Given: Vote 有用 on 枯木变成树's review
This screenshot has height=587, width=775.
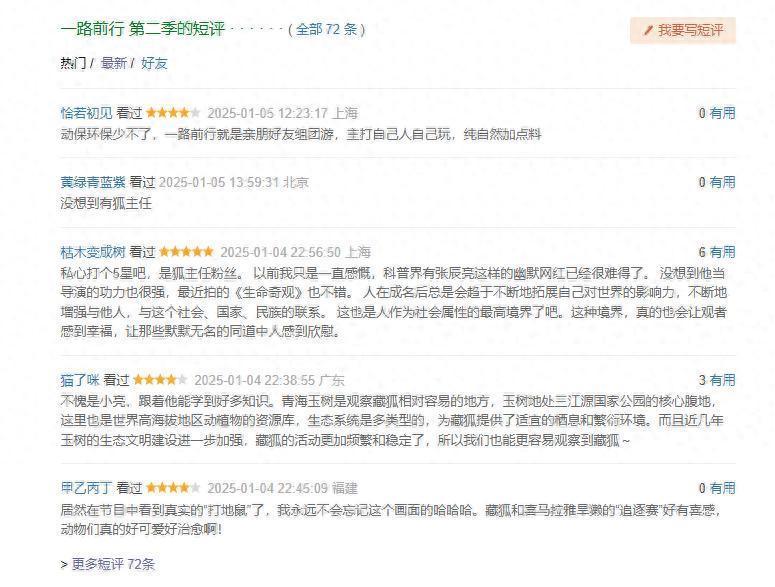Looking at the screenshot, I should click(x=722, y=252).
